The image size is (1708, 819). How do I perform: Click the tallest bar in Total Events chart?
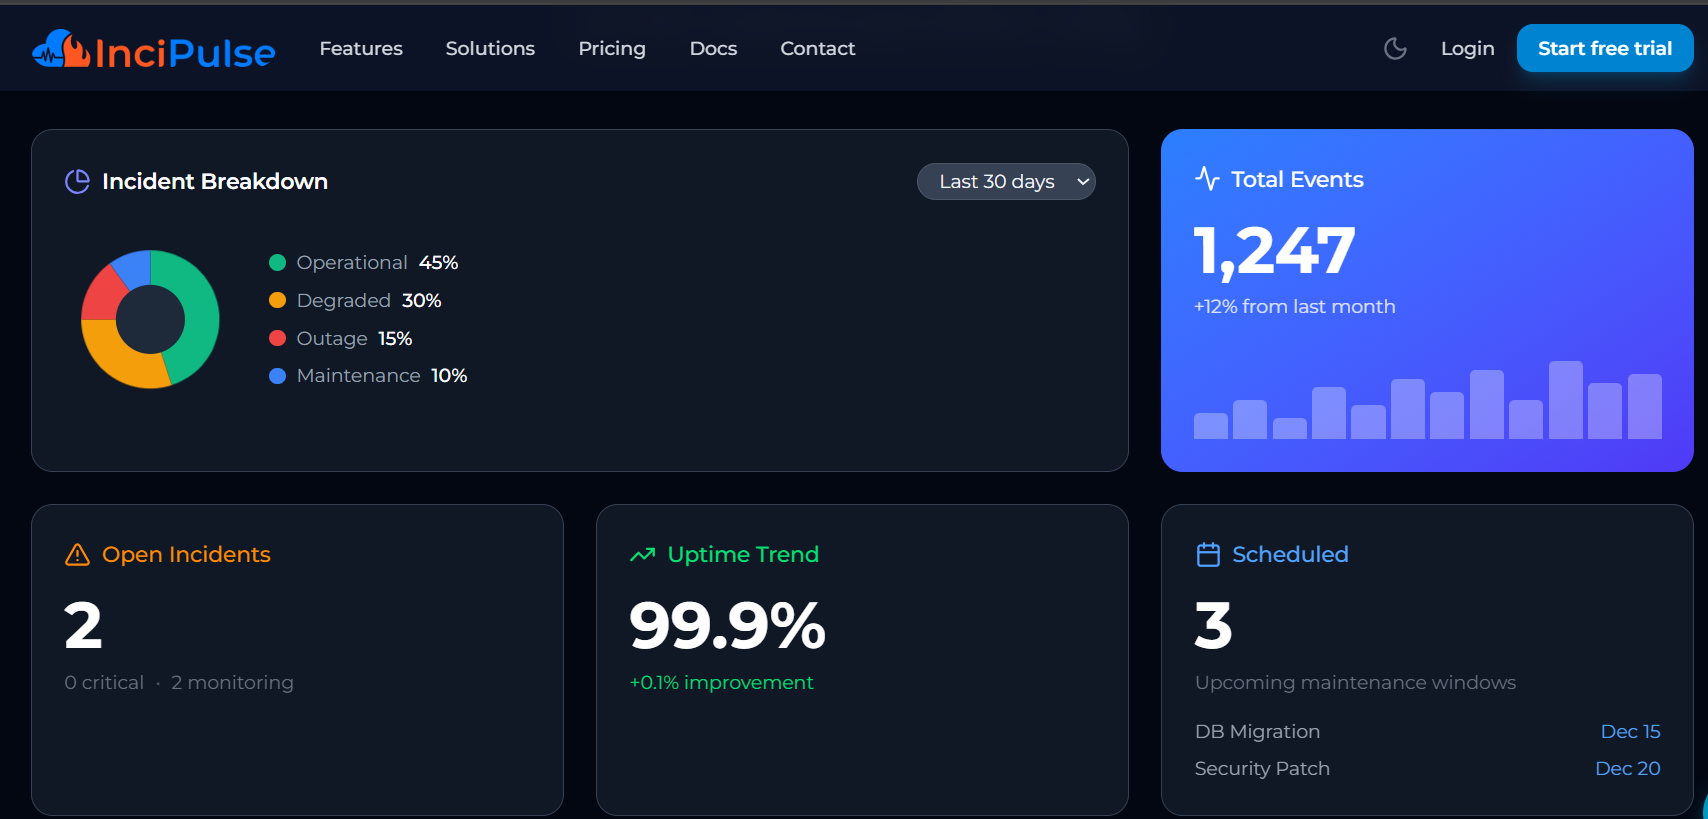point(1565,400)
